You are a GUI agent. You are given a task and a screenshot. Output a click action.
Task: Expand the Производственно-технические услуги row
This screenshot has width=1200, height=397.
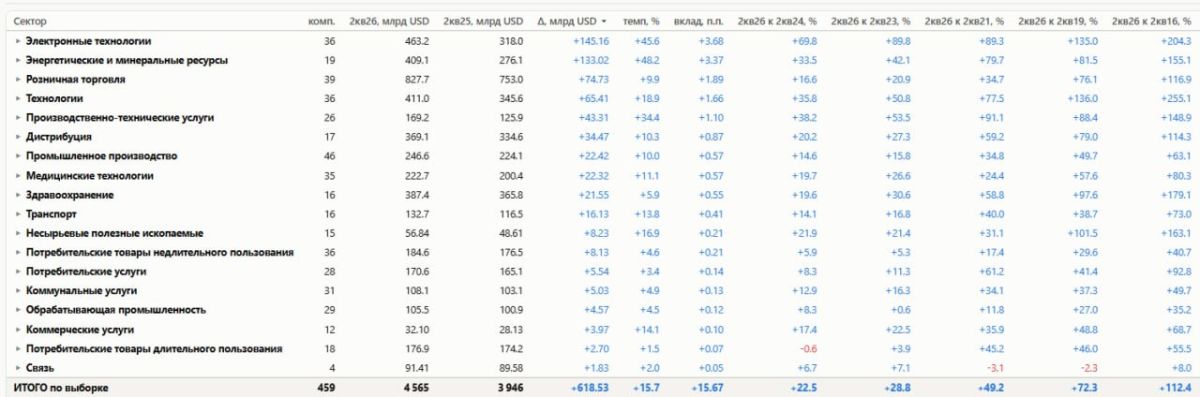(17, 118)
